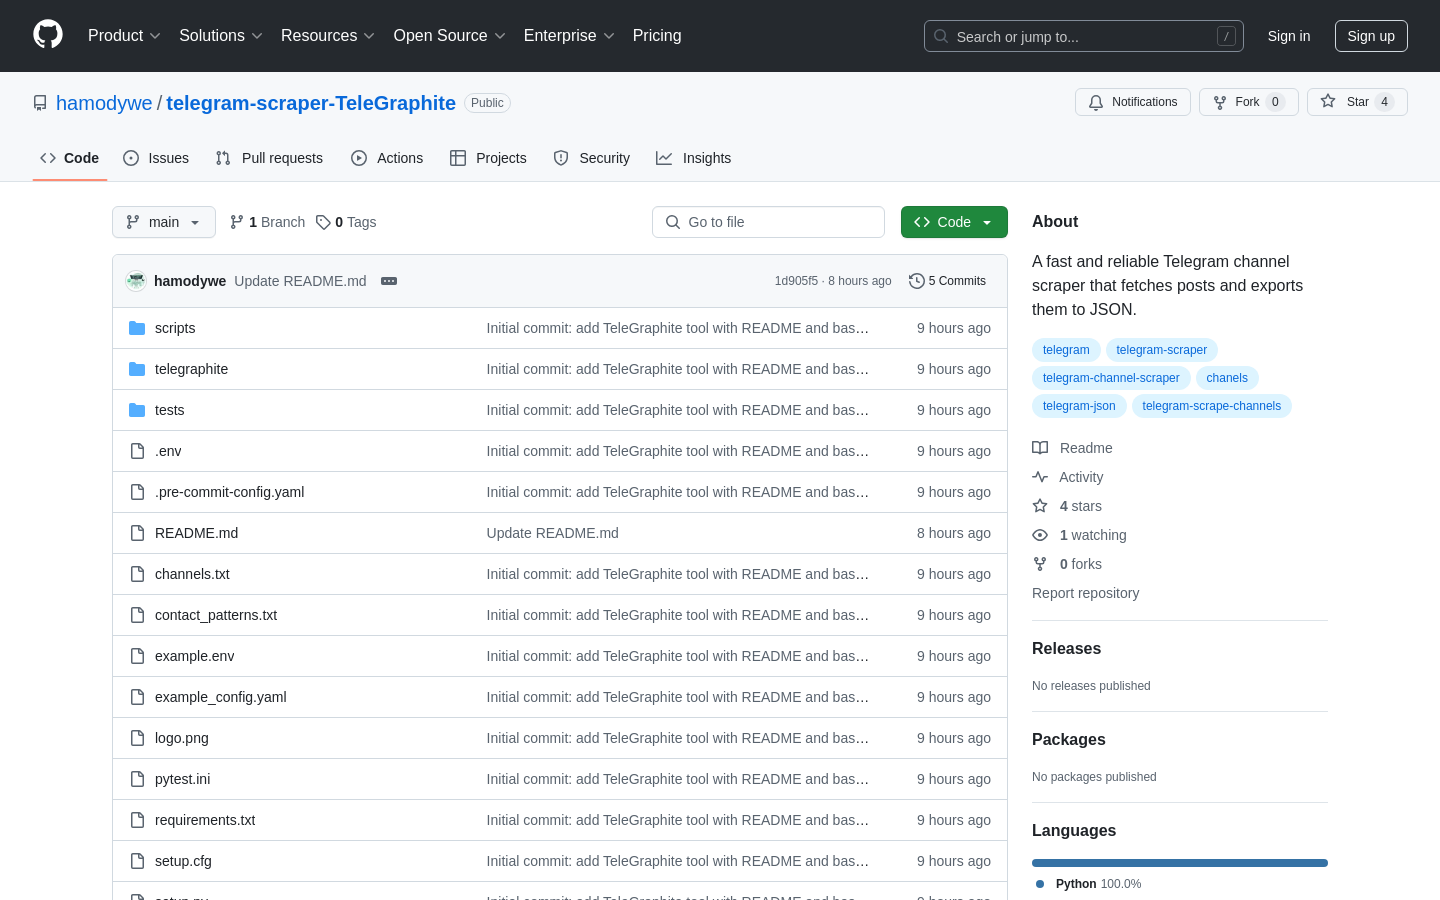This screenshot has width=1440, height=900.
Task: Open the 4 stars link
Action: (1067, 506)
